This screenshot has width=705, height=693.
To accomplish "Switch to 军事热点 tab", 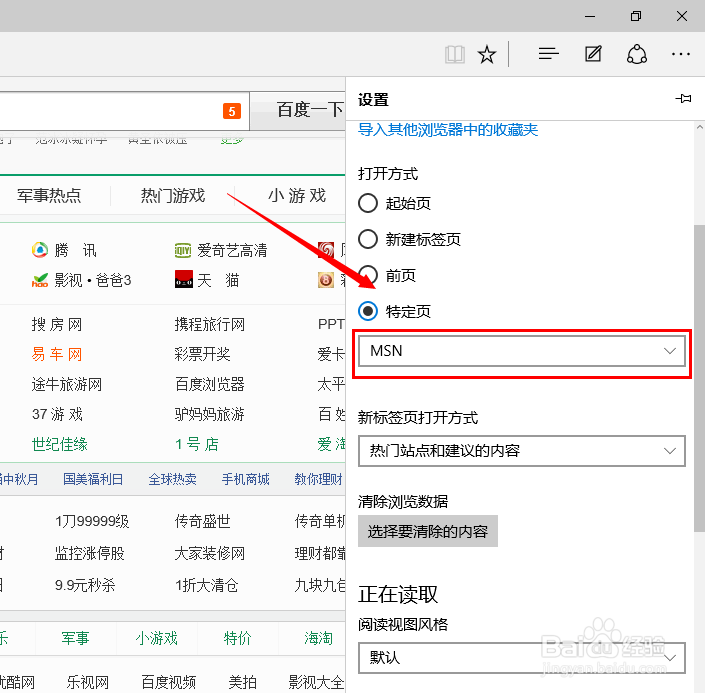I will pos(49,196).
